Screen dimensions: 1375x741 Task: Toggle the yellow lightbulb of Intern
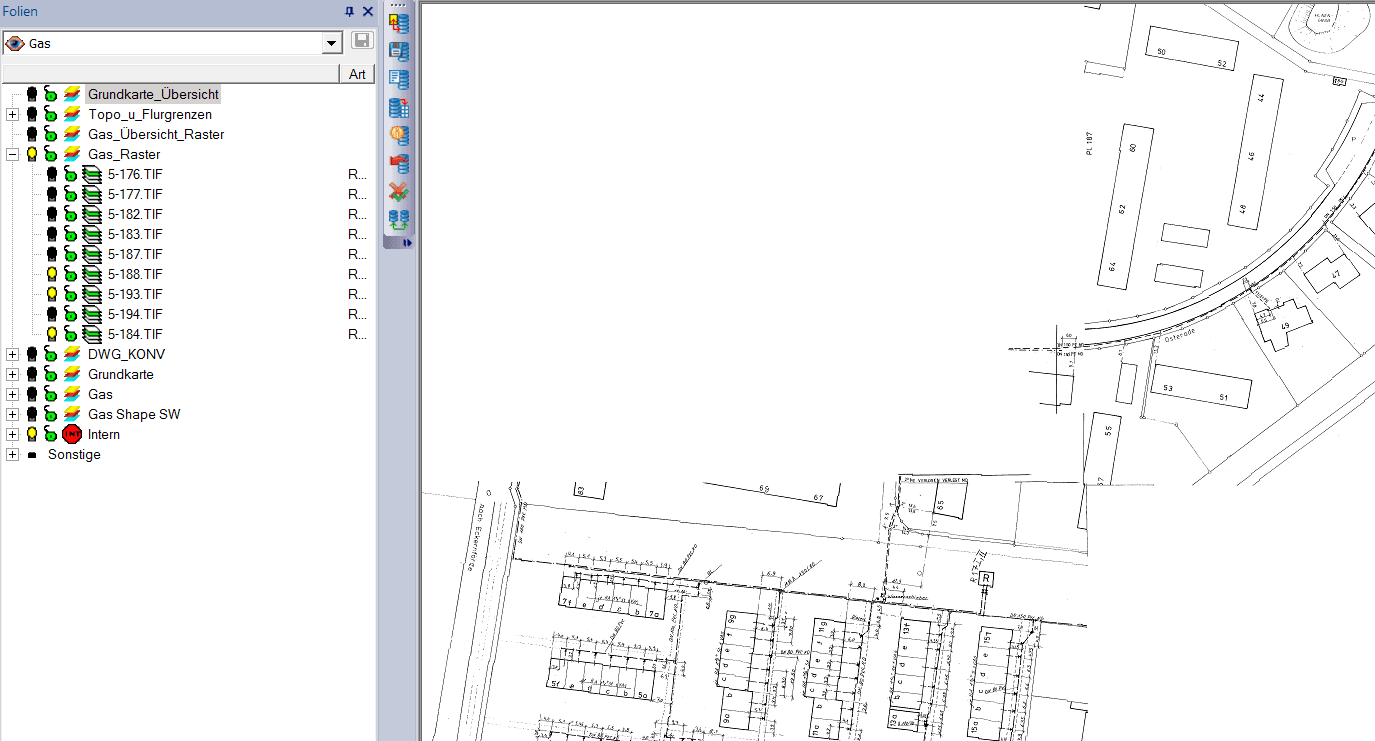coord(32,434)
